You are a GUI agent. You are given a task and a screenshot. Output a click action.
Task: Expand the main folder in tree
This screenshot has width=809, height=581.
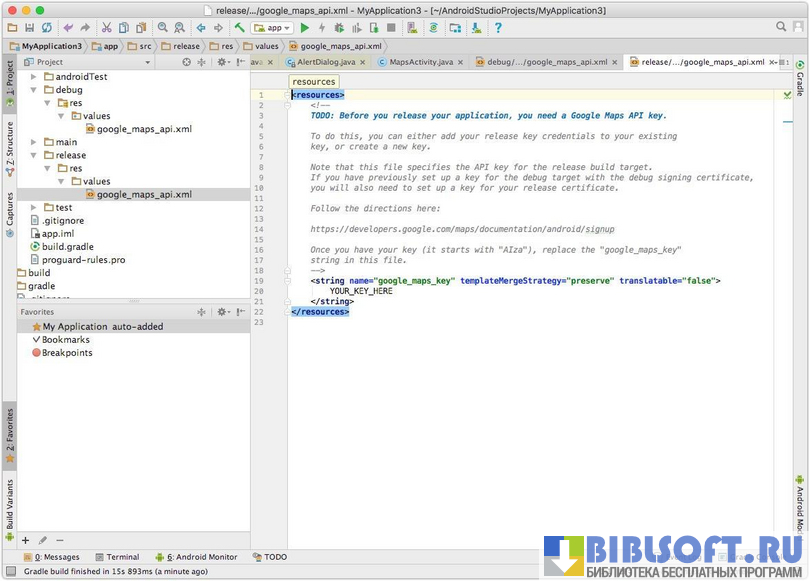tap(33, 142)
